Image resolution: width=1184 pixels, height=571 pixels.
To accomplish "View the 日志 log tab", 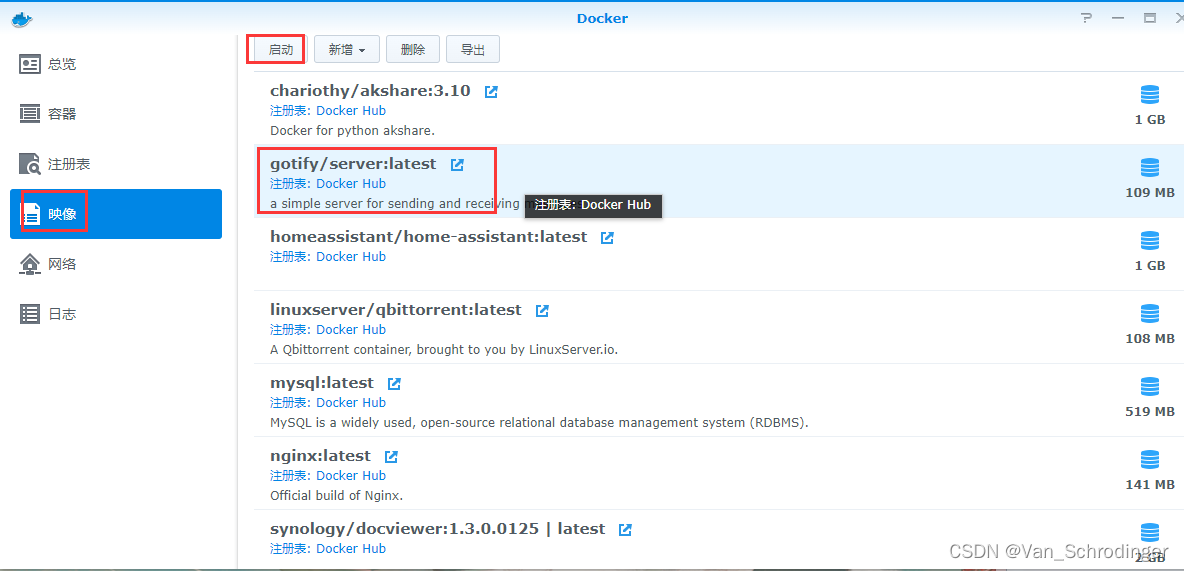I will 116,314.
